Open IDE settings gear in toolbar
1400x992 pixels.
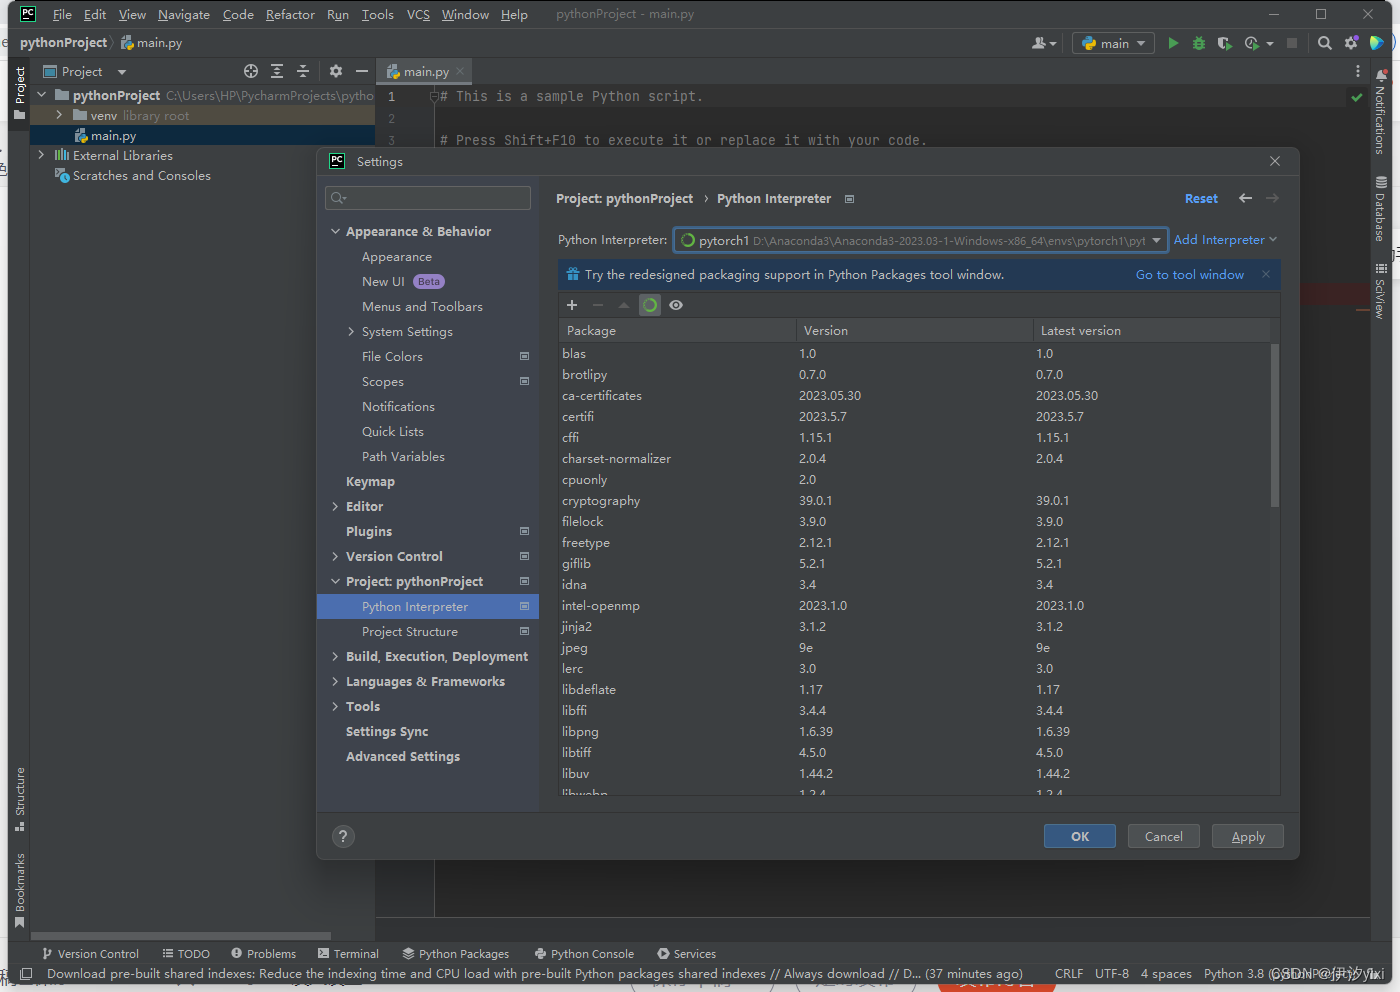point(1351,43)
